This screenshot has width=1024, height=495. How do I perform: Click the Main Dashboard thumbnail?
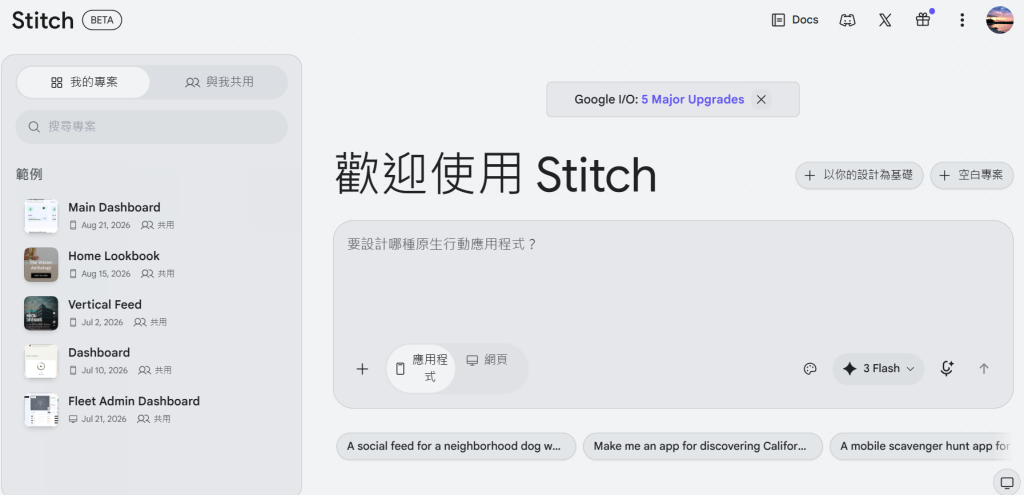pyautogui.click(x=41, y=216)
